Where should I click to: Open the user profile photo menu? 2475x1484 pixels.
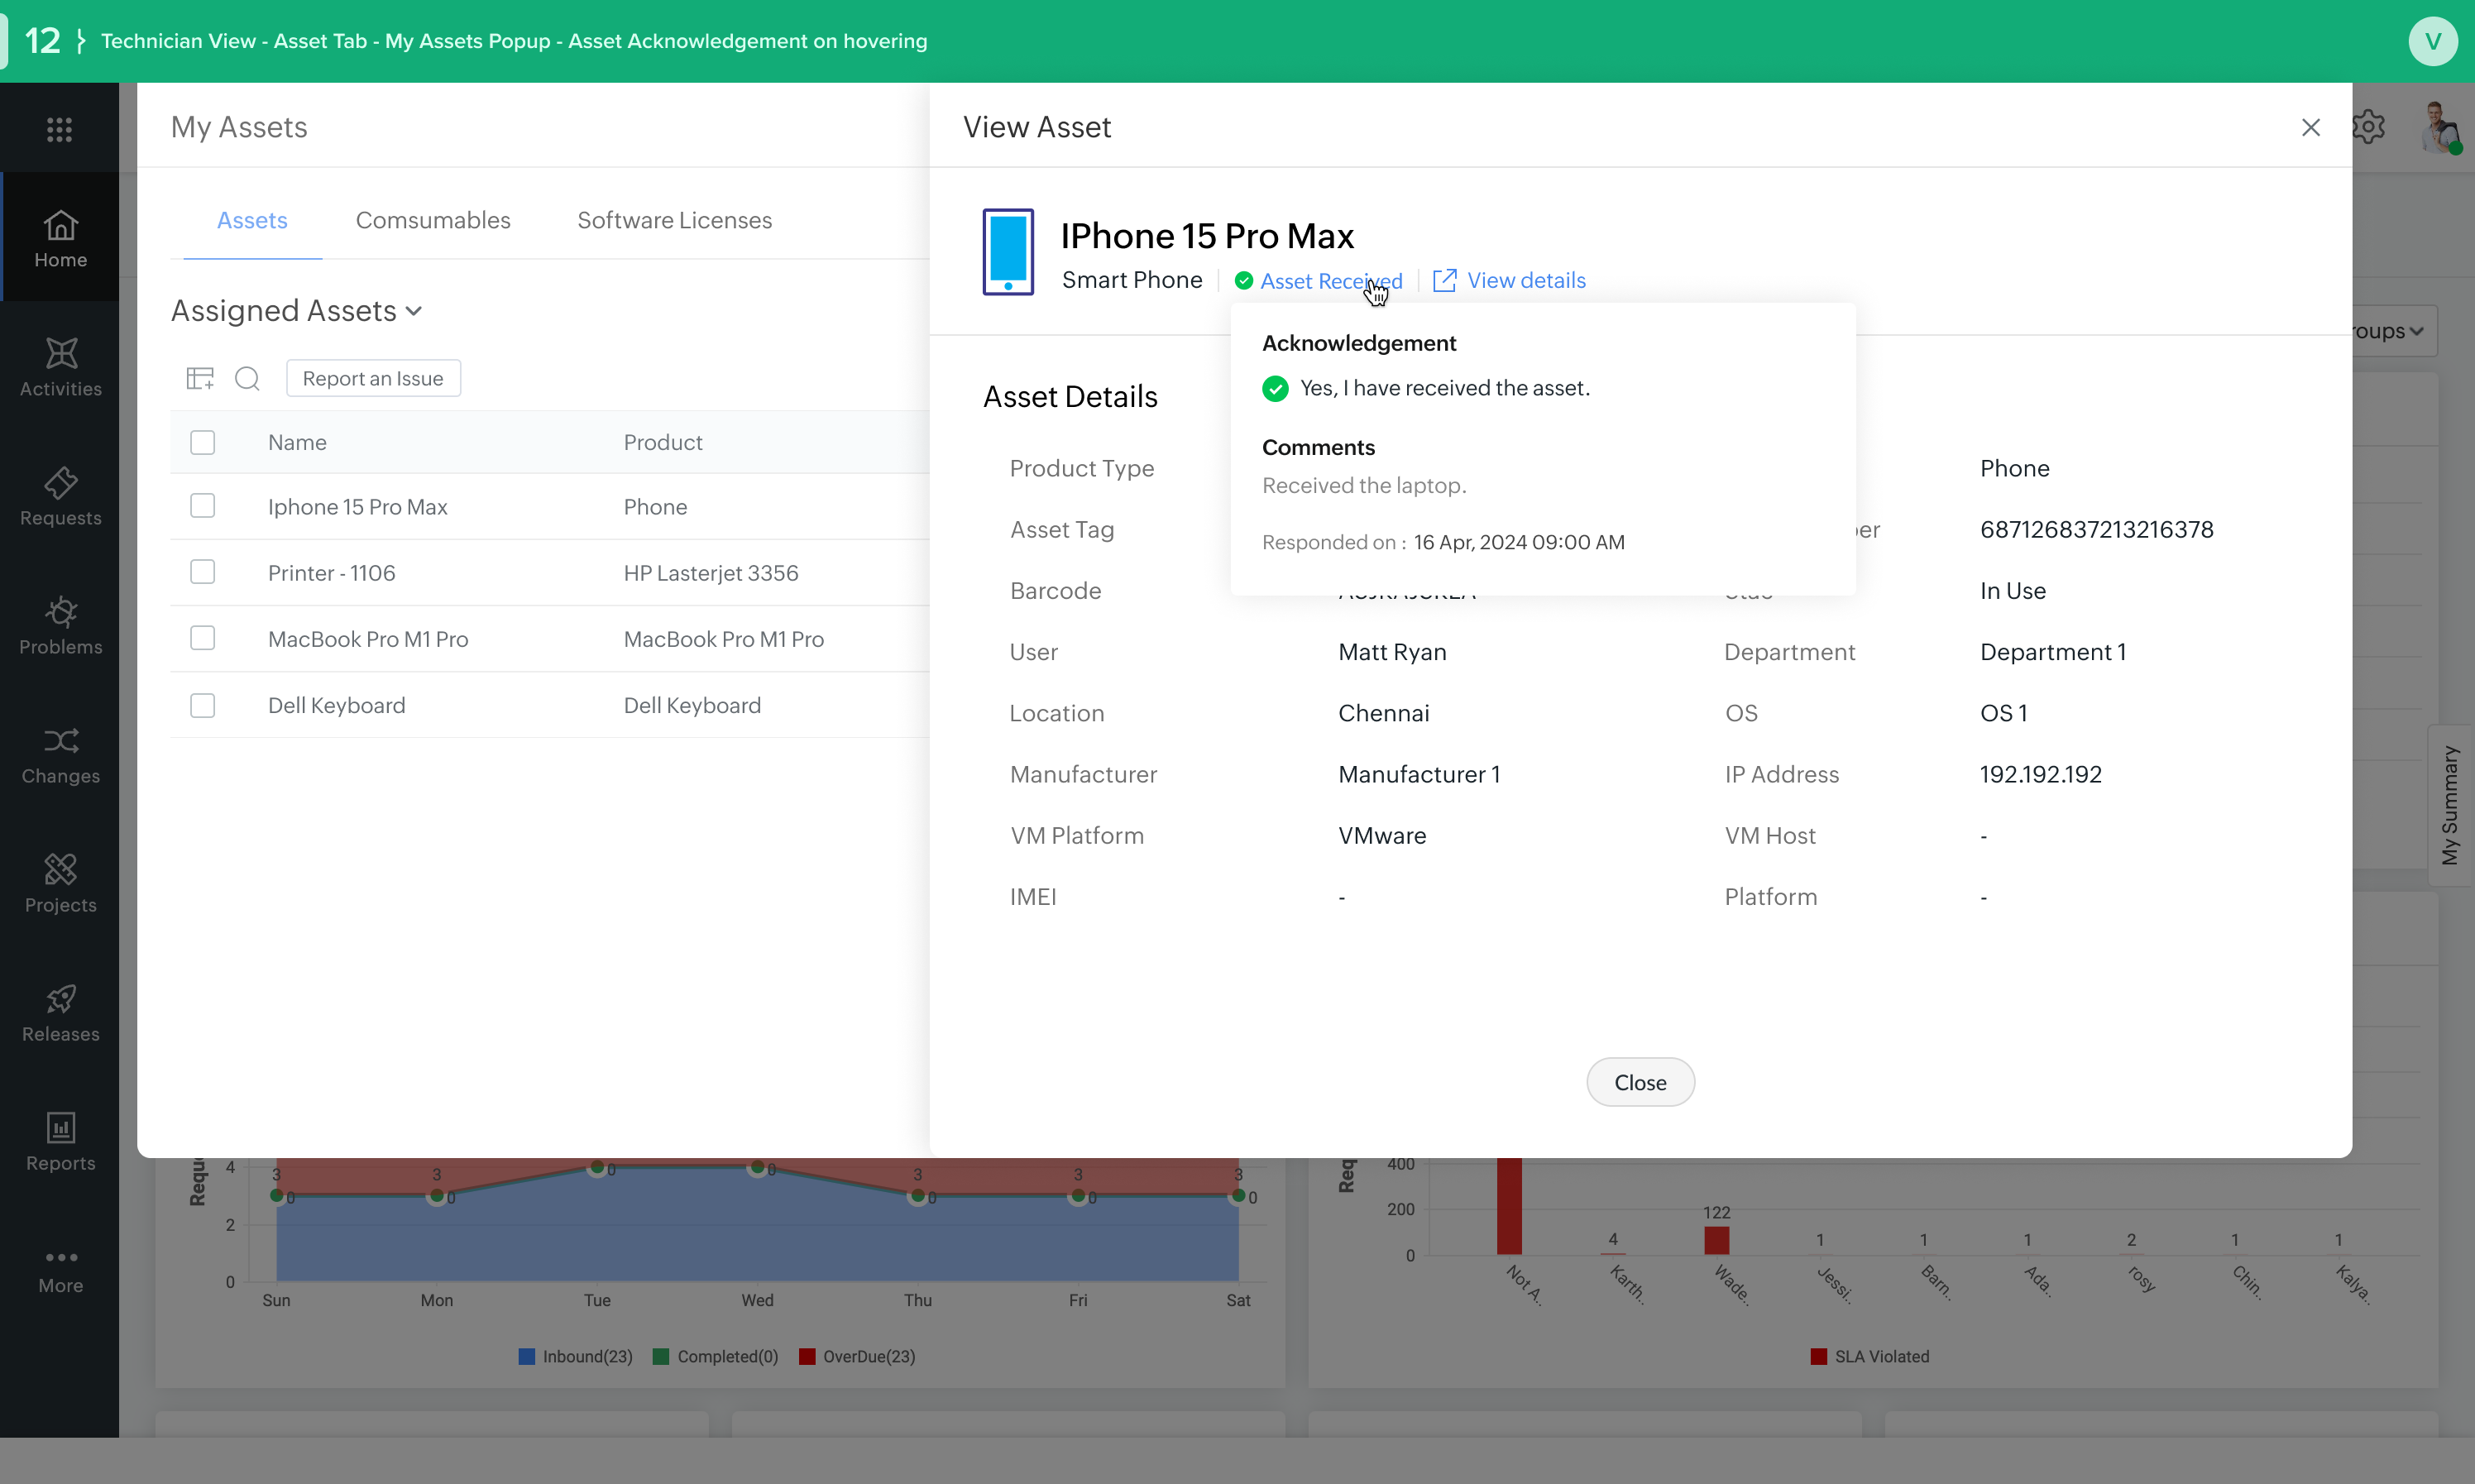pos(2440,128)
